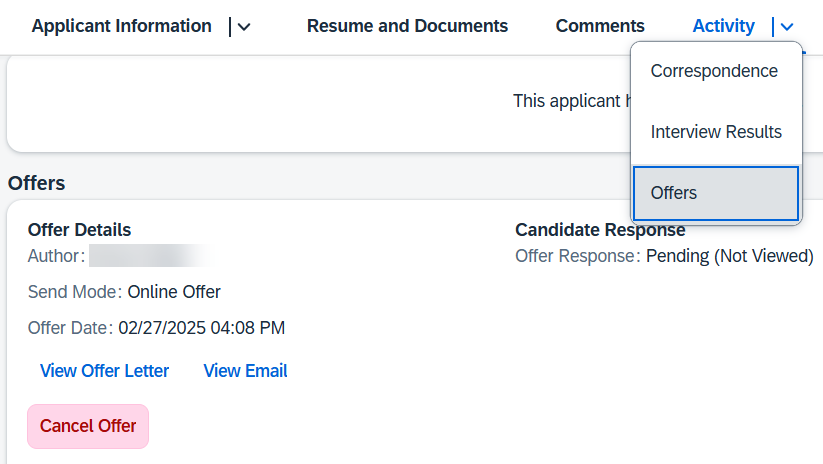The width and height of the screenshot is (823, 464).
Task: Click the Candidate Response heading
Action: (600, 229)
